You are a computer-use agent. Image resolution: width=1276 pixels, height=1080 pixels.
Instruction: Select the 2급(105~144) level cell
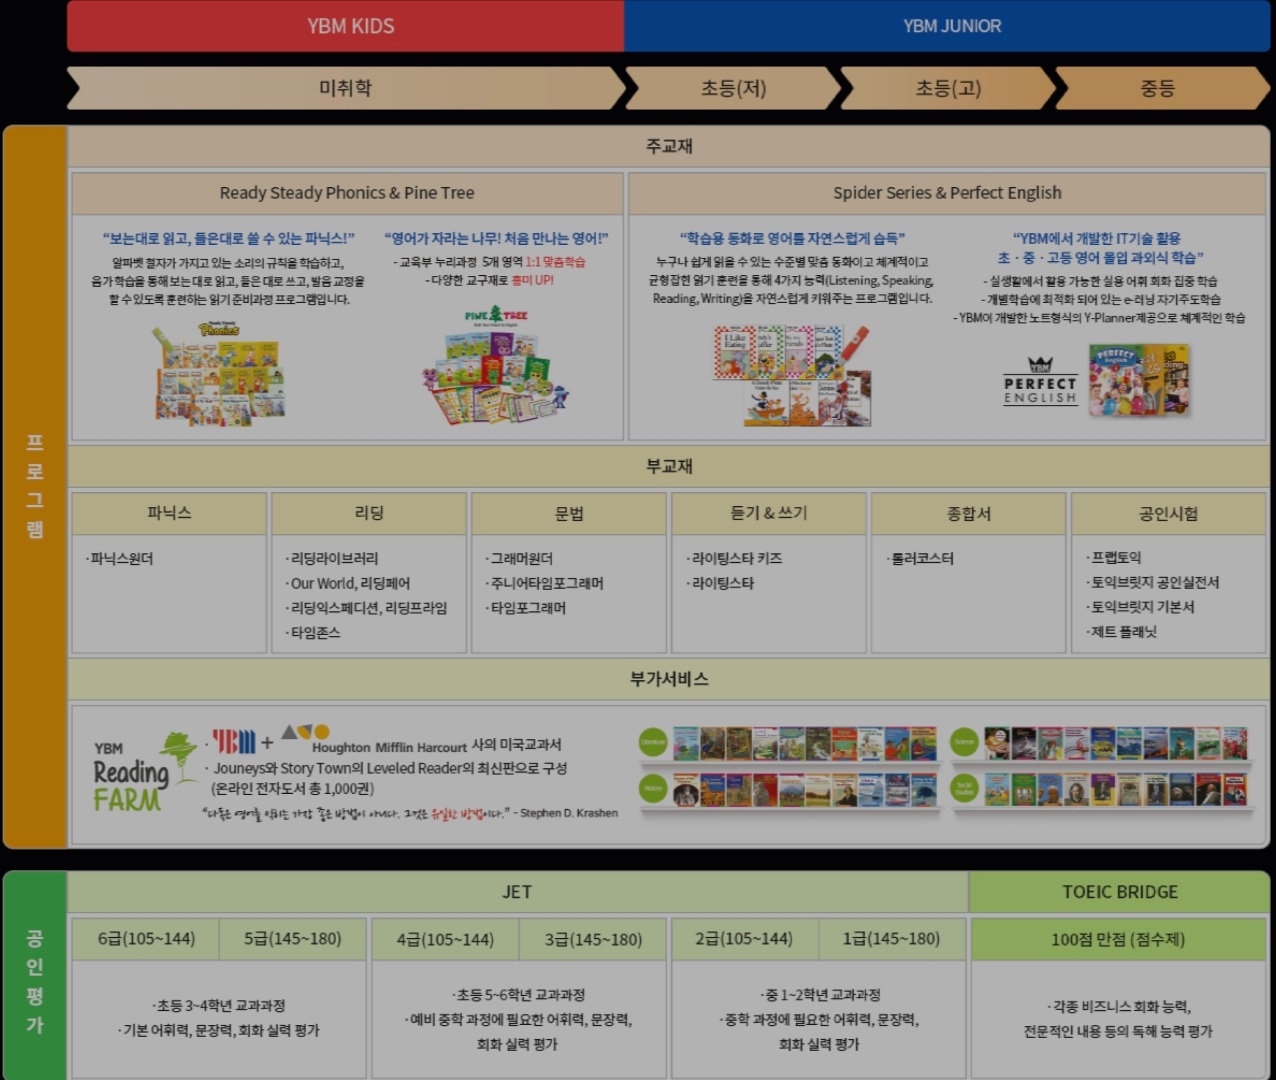click(744, 939)
